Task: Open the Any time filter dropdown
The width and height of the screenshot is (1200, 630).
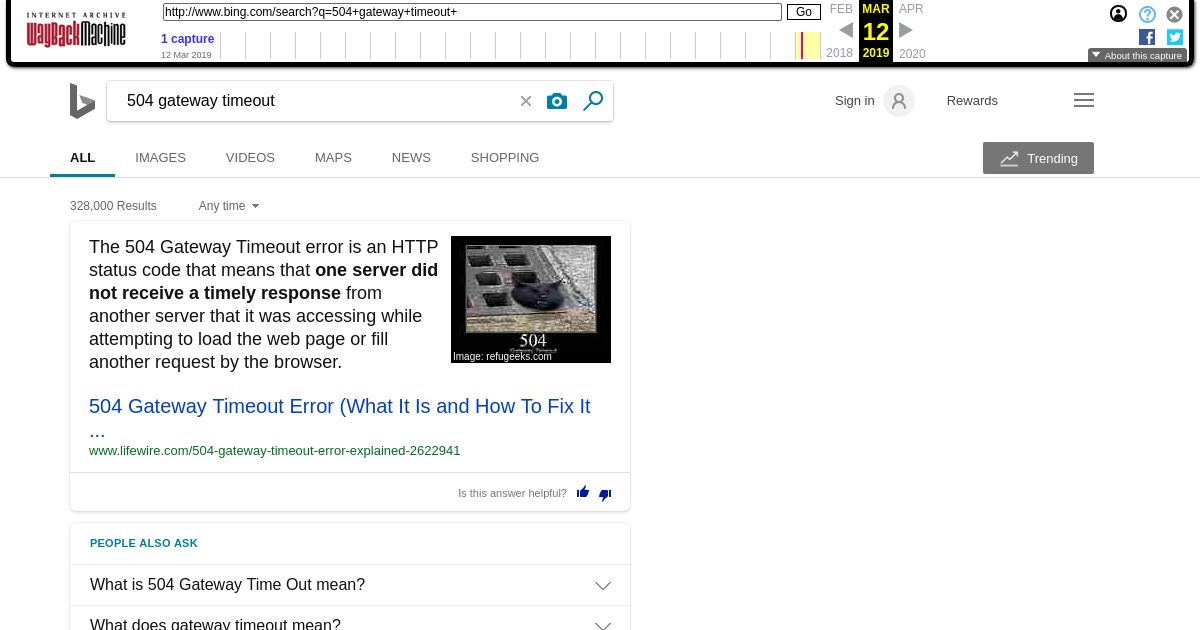Action: pos(229,206)
